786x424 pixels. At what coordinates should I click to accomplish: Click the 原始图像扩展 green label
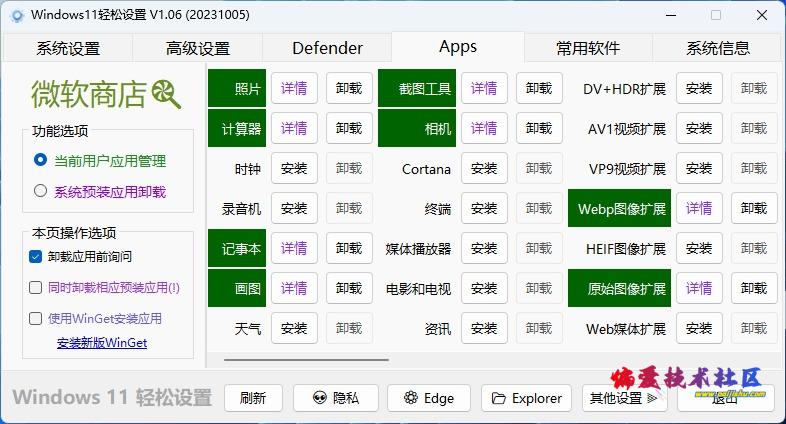click(620, 288)
